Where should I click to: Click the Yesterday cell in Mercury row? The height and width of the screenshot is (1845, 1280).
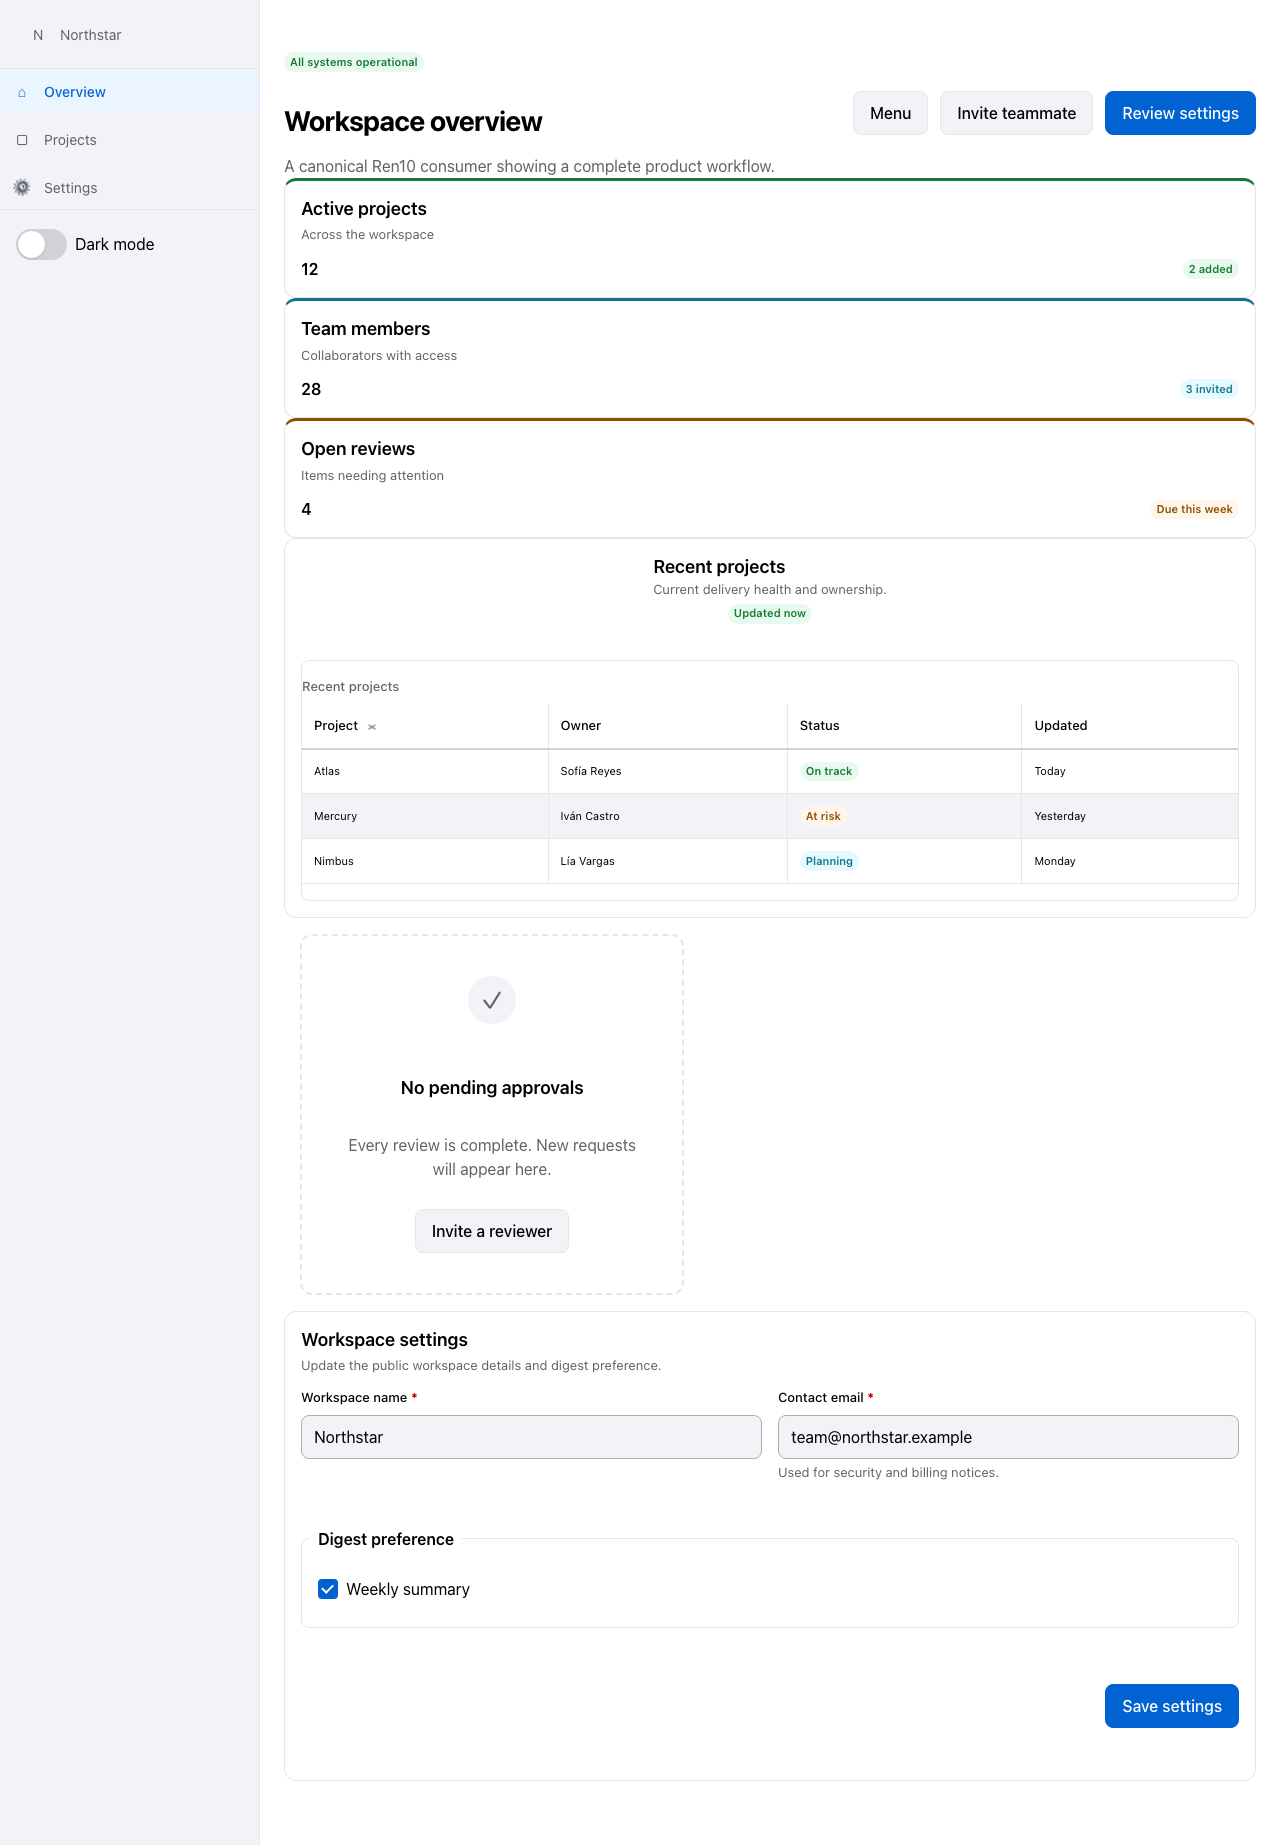(x=1130, y=816)
